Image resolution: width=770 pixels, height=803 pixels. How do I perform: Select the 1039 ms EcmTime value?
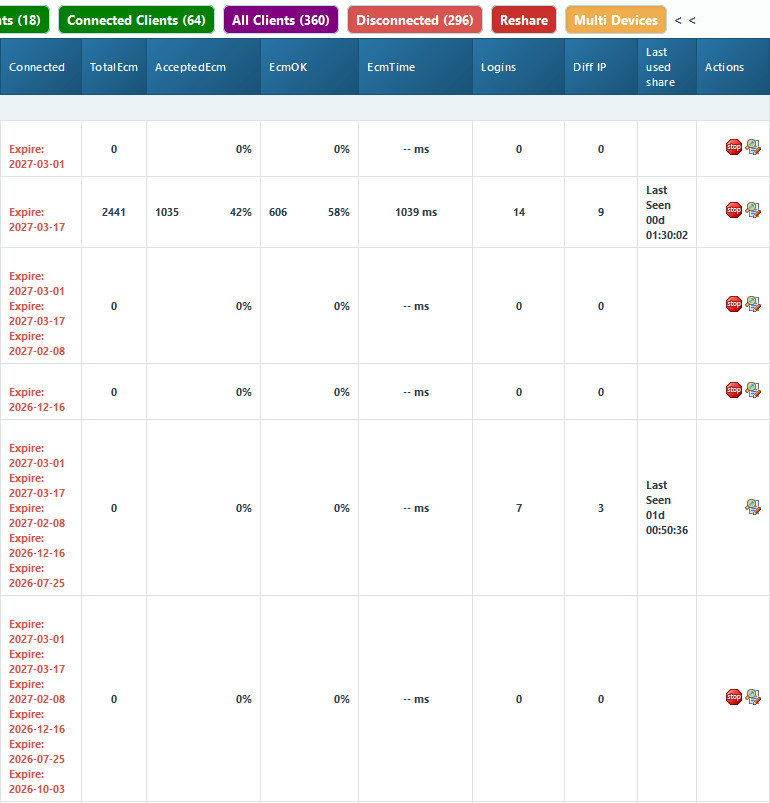(x=416, y=212)
